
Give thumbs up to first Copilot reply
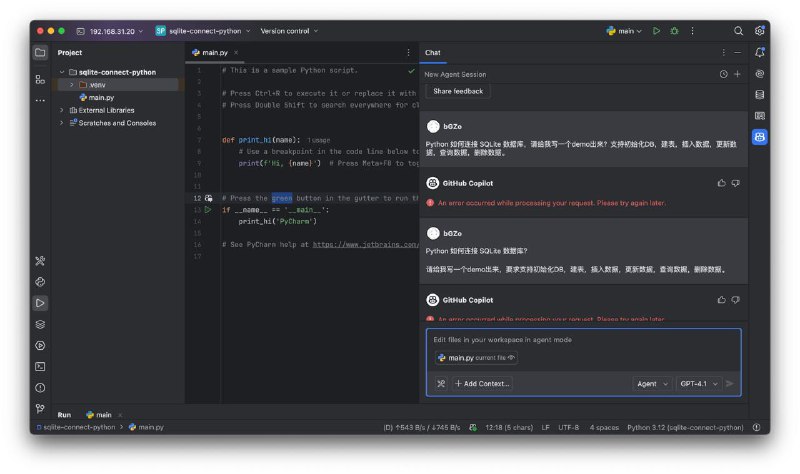[x=721, y=183]
